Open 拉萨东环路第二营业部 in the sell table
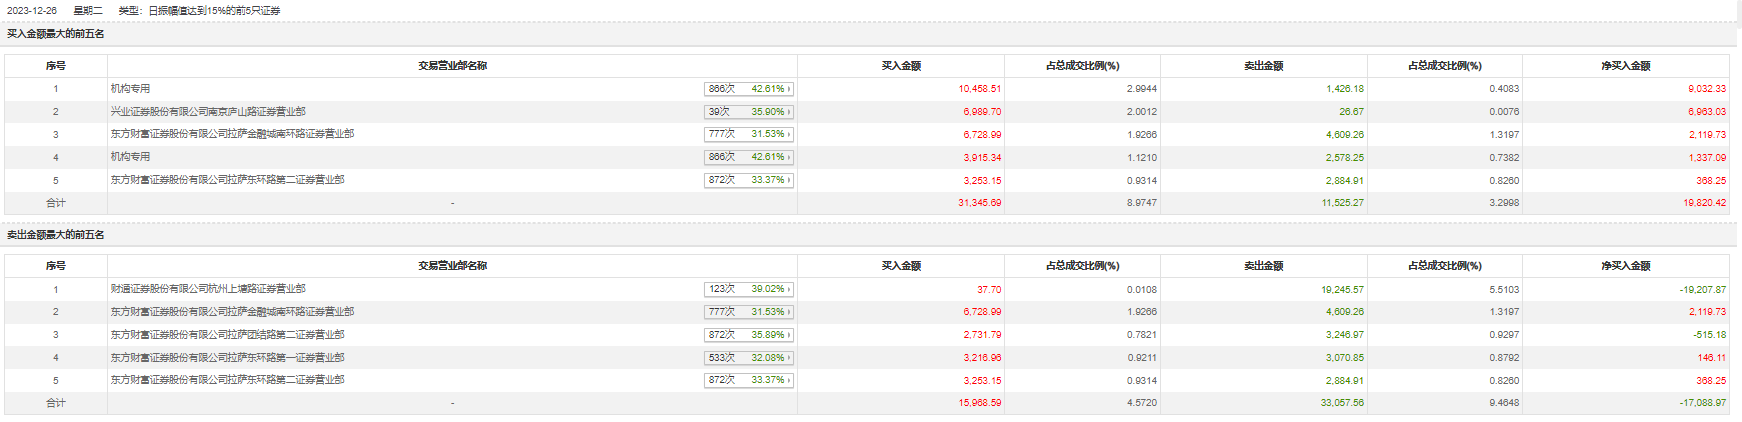The image size is (1742, 422). tap(227, 380)
